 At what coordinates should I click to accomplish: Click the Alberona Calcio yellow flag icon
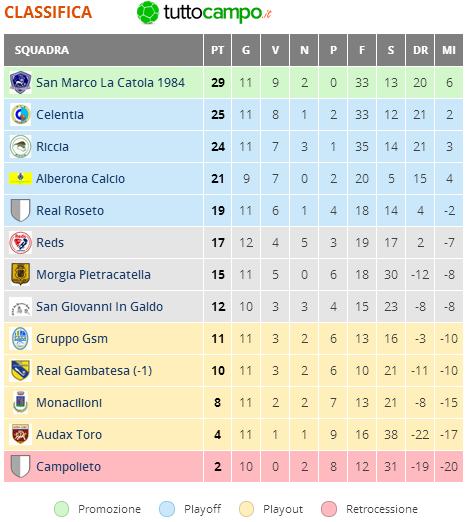(x=20, y=178)
